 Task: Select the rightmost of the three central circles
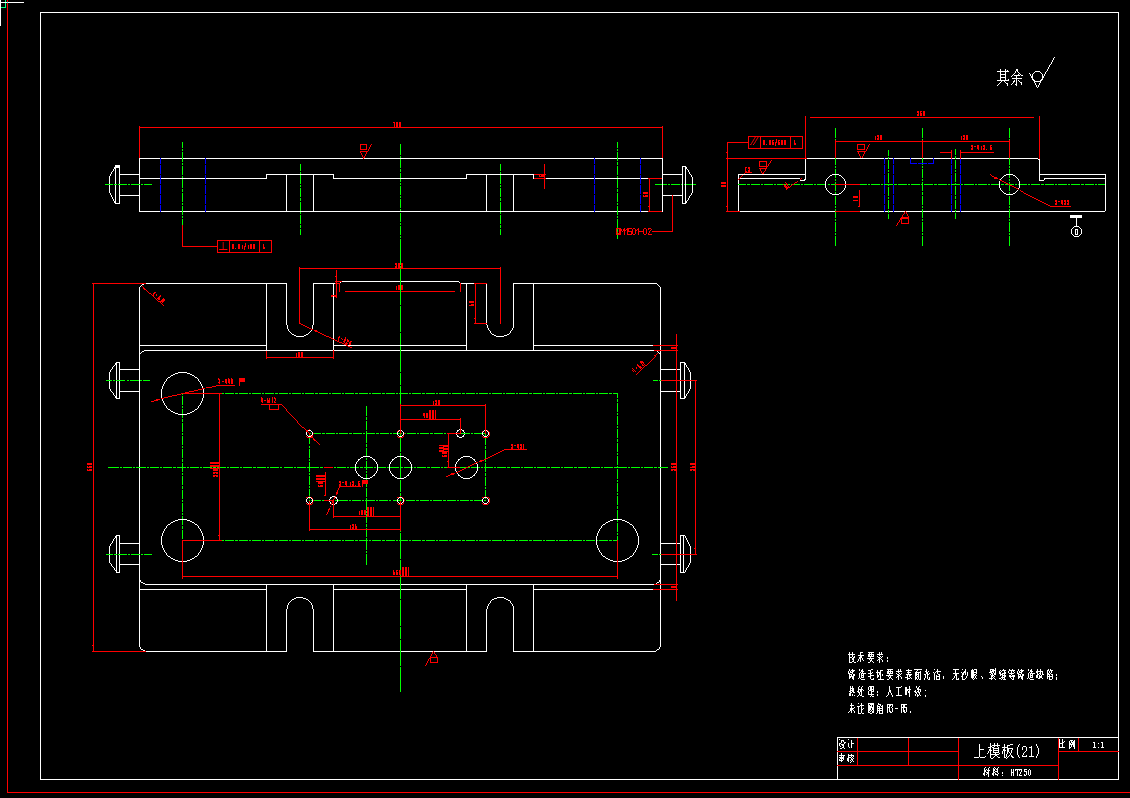(x=467, y=467)
